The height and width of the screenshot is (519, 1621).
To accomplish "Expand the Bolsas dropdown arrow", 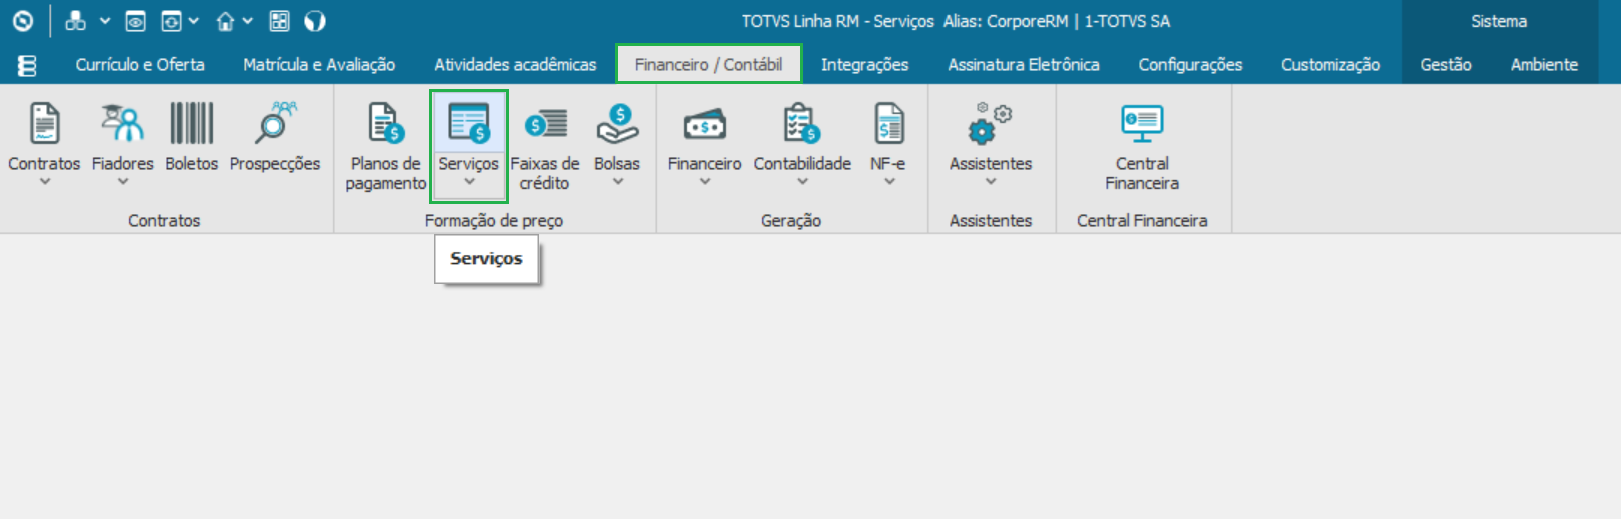I will click(x=617, y=182).
